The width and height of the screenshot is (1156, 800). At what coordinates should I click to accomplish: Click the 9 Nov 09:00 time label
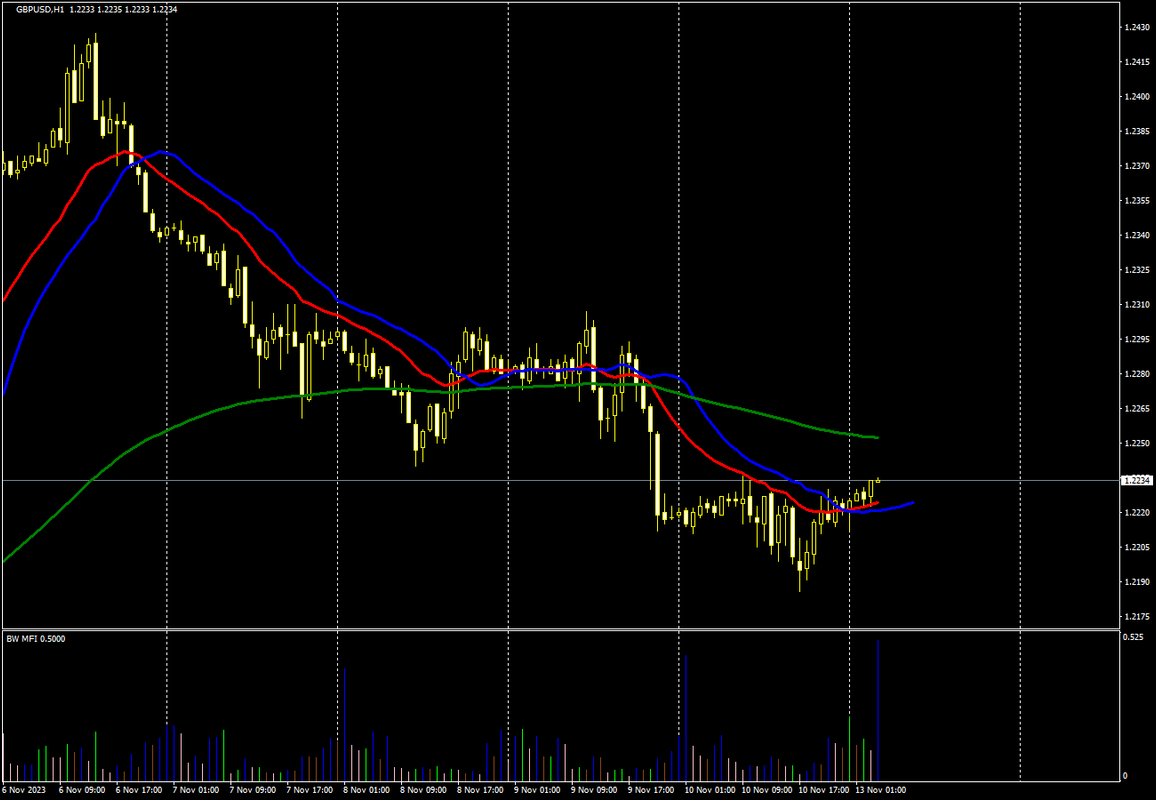pos(593,790)
